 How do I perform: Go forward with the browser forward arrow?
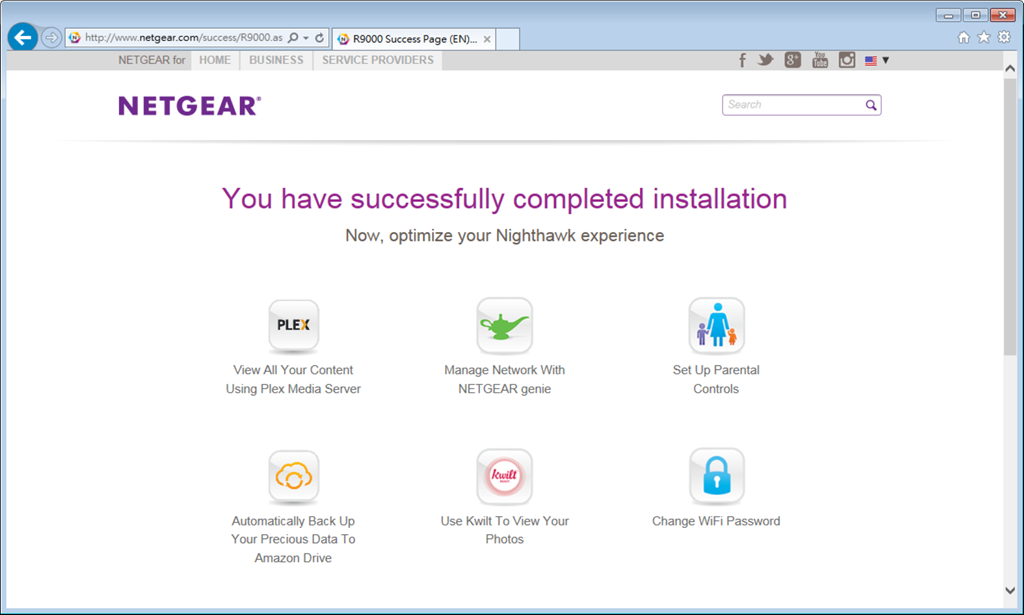(x=51, y=38)
